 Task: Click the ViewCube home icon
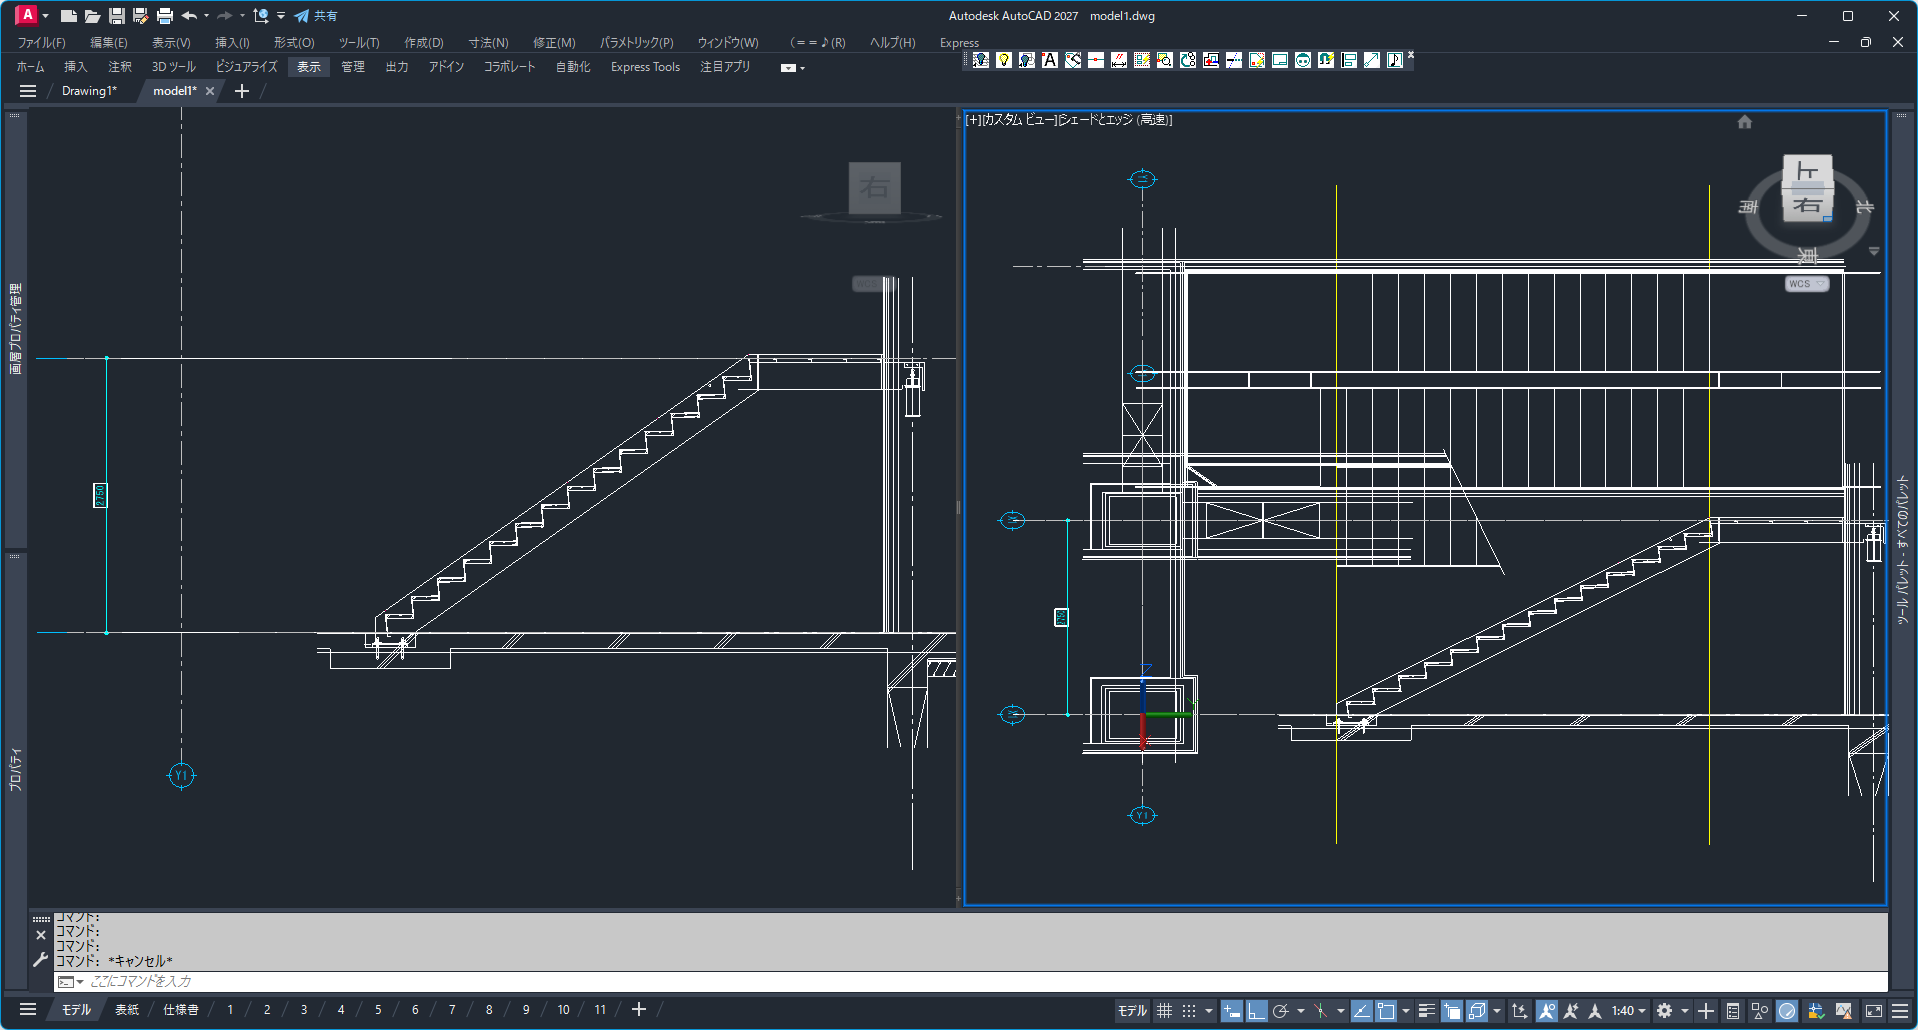pos(1744,122)
